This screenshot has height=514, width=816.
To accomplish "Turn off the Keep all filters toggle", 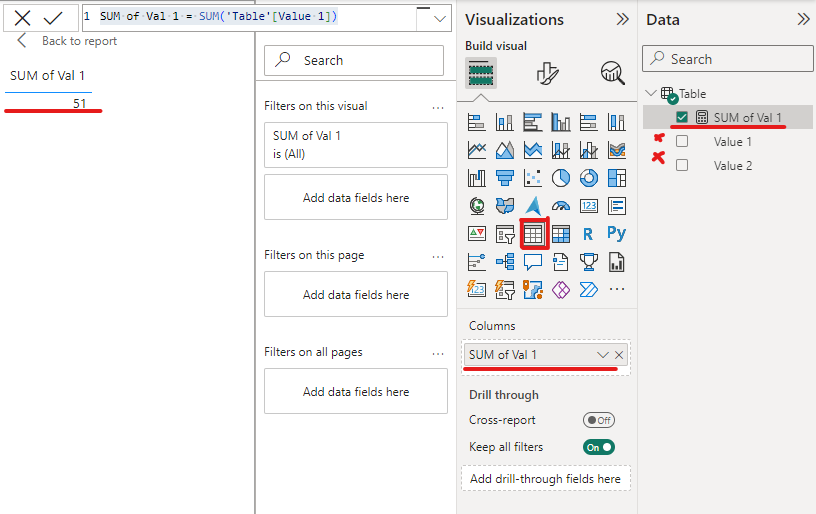I will 598,447.
